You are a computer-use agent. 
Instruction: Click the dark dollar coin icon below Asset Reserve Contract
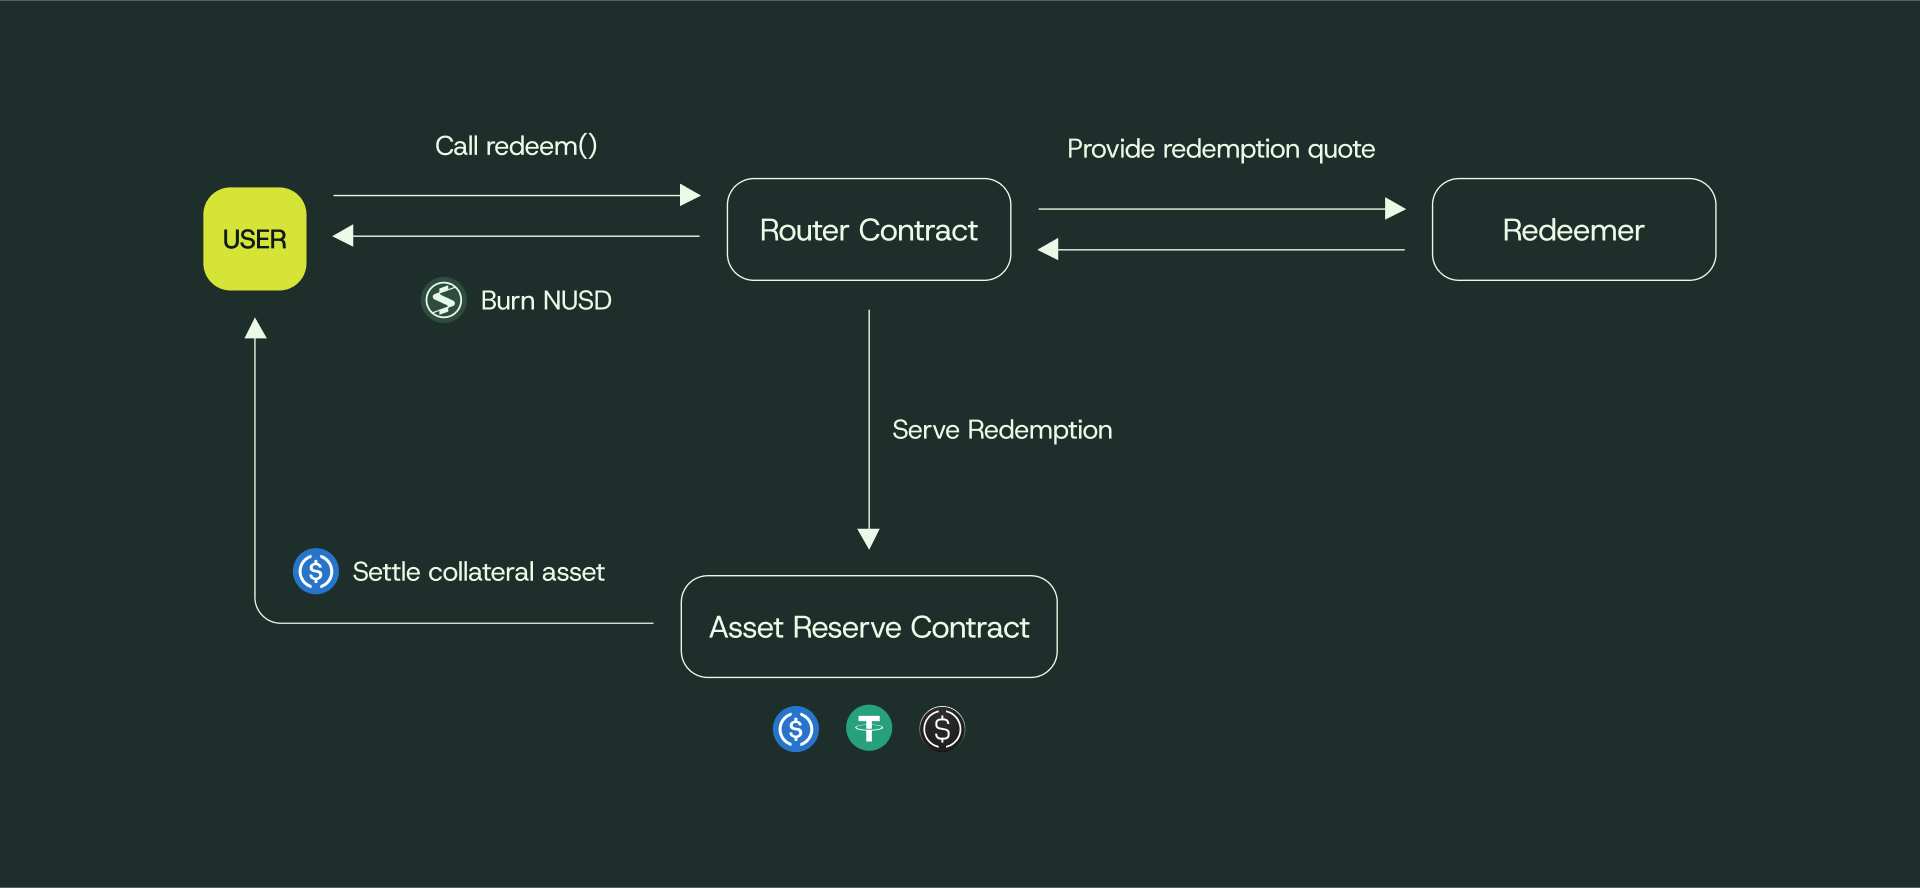(942, 728)
